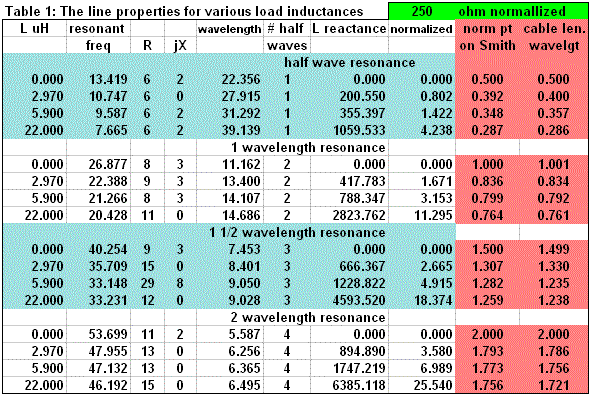
Task: Click the 'half wave resonance' section heading
Action: (349, 63)
